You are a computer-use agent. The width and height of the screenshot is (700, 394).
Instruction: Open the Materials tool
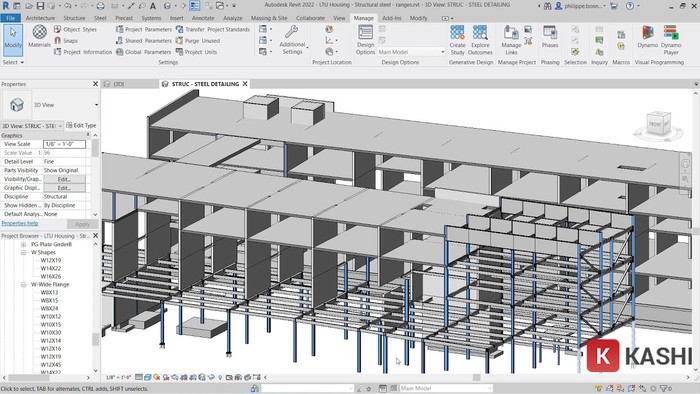[x=39, y=37]
